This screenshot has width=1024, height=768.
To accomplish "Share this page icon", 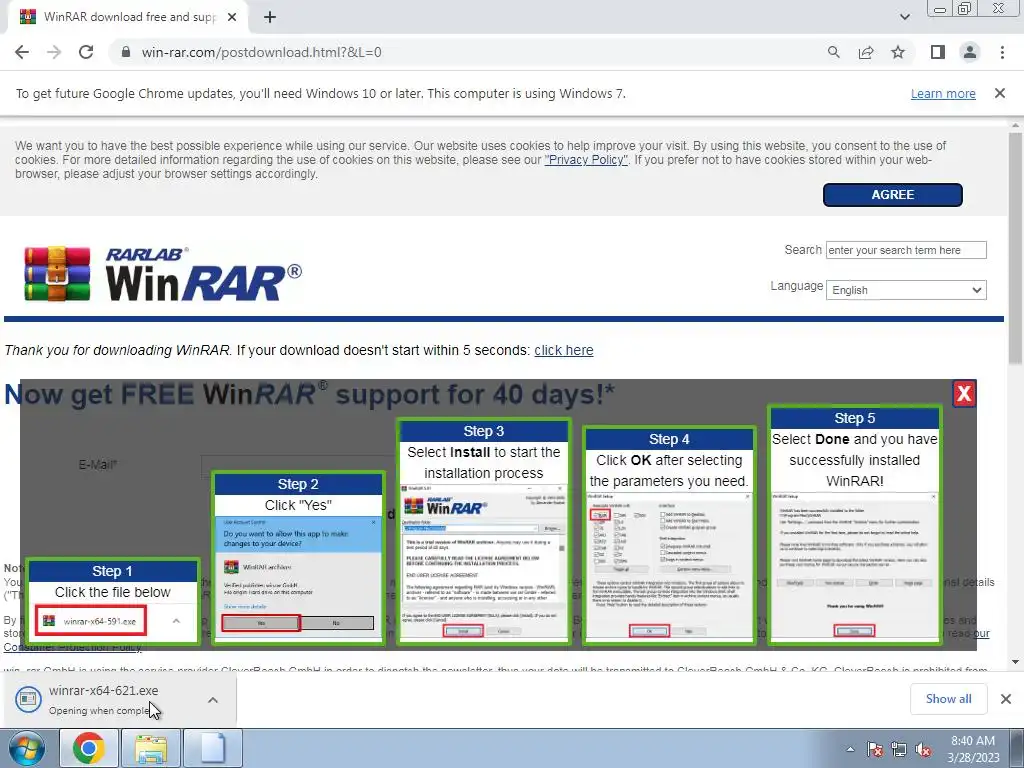I will (866, 52).
